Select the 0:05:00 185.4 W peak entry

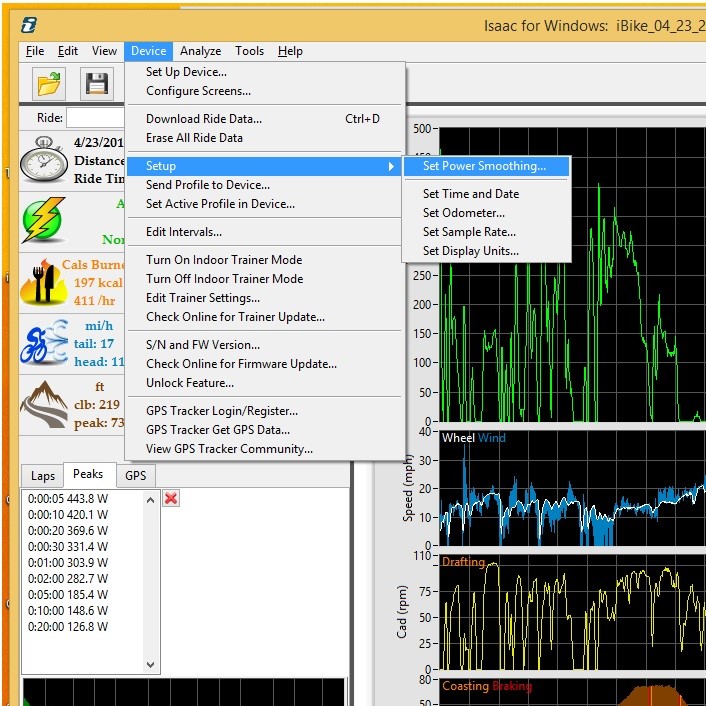[x=68, y=594]
